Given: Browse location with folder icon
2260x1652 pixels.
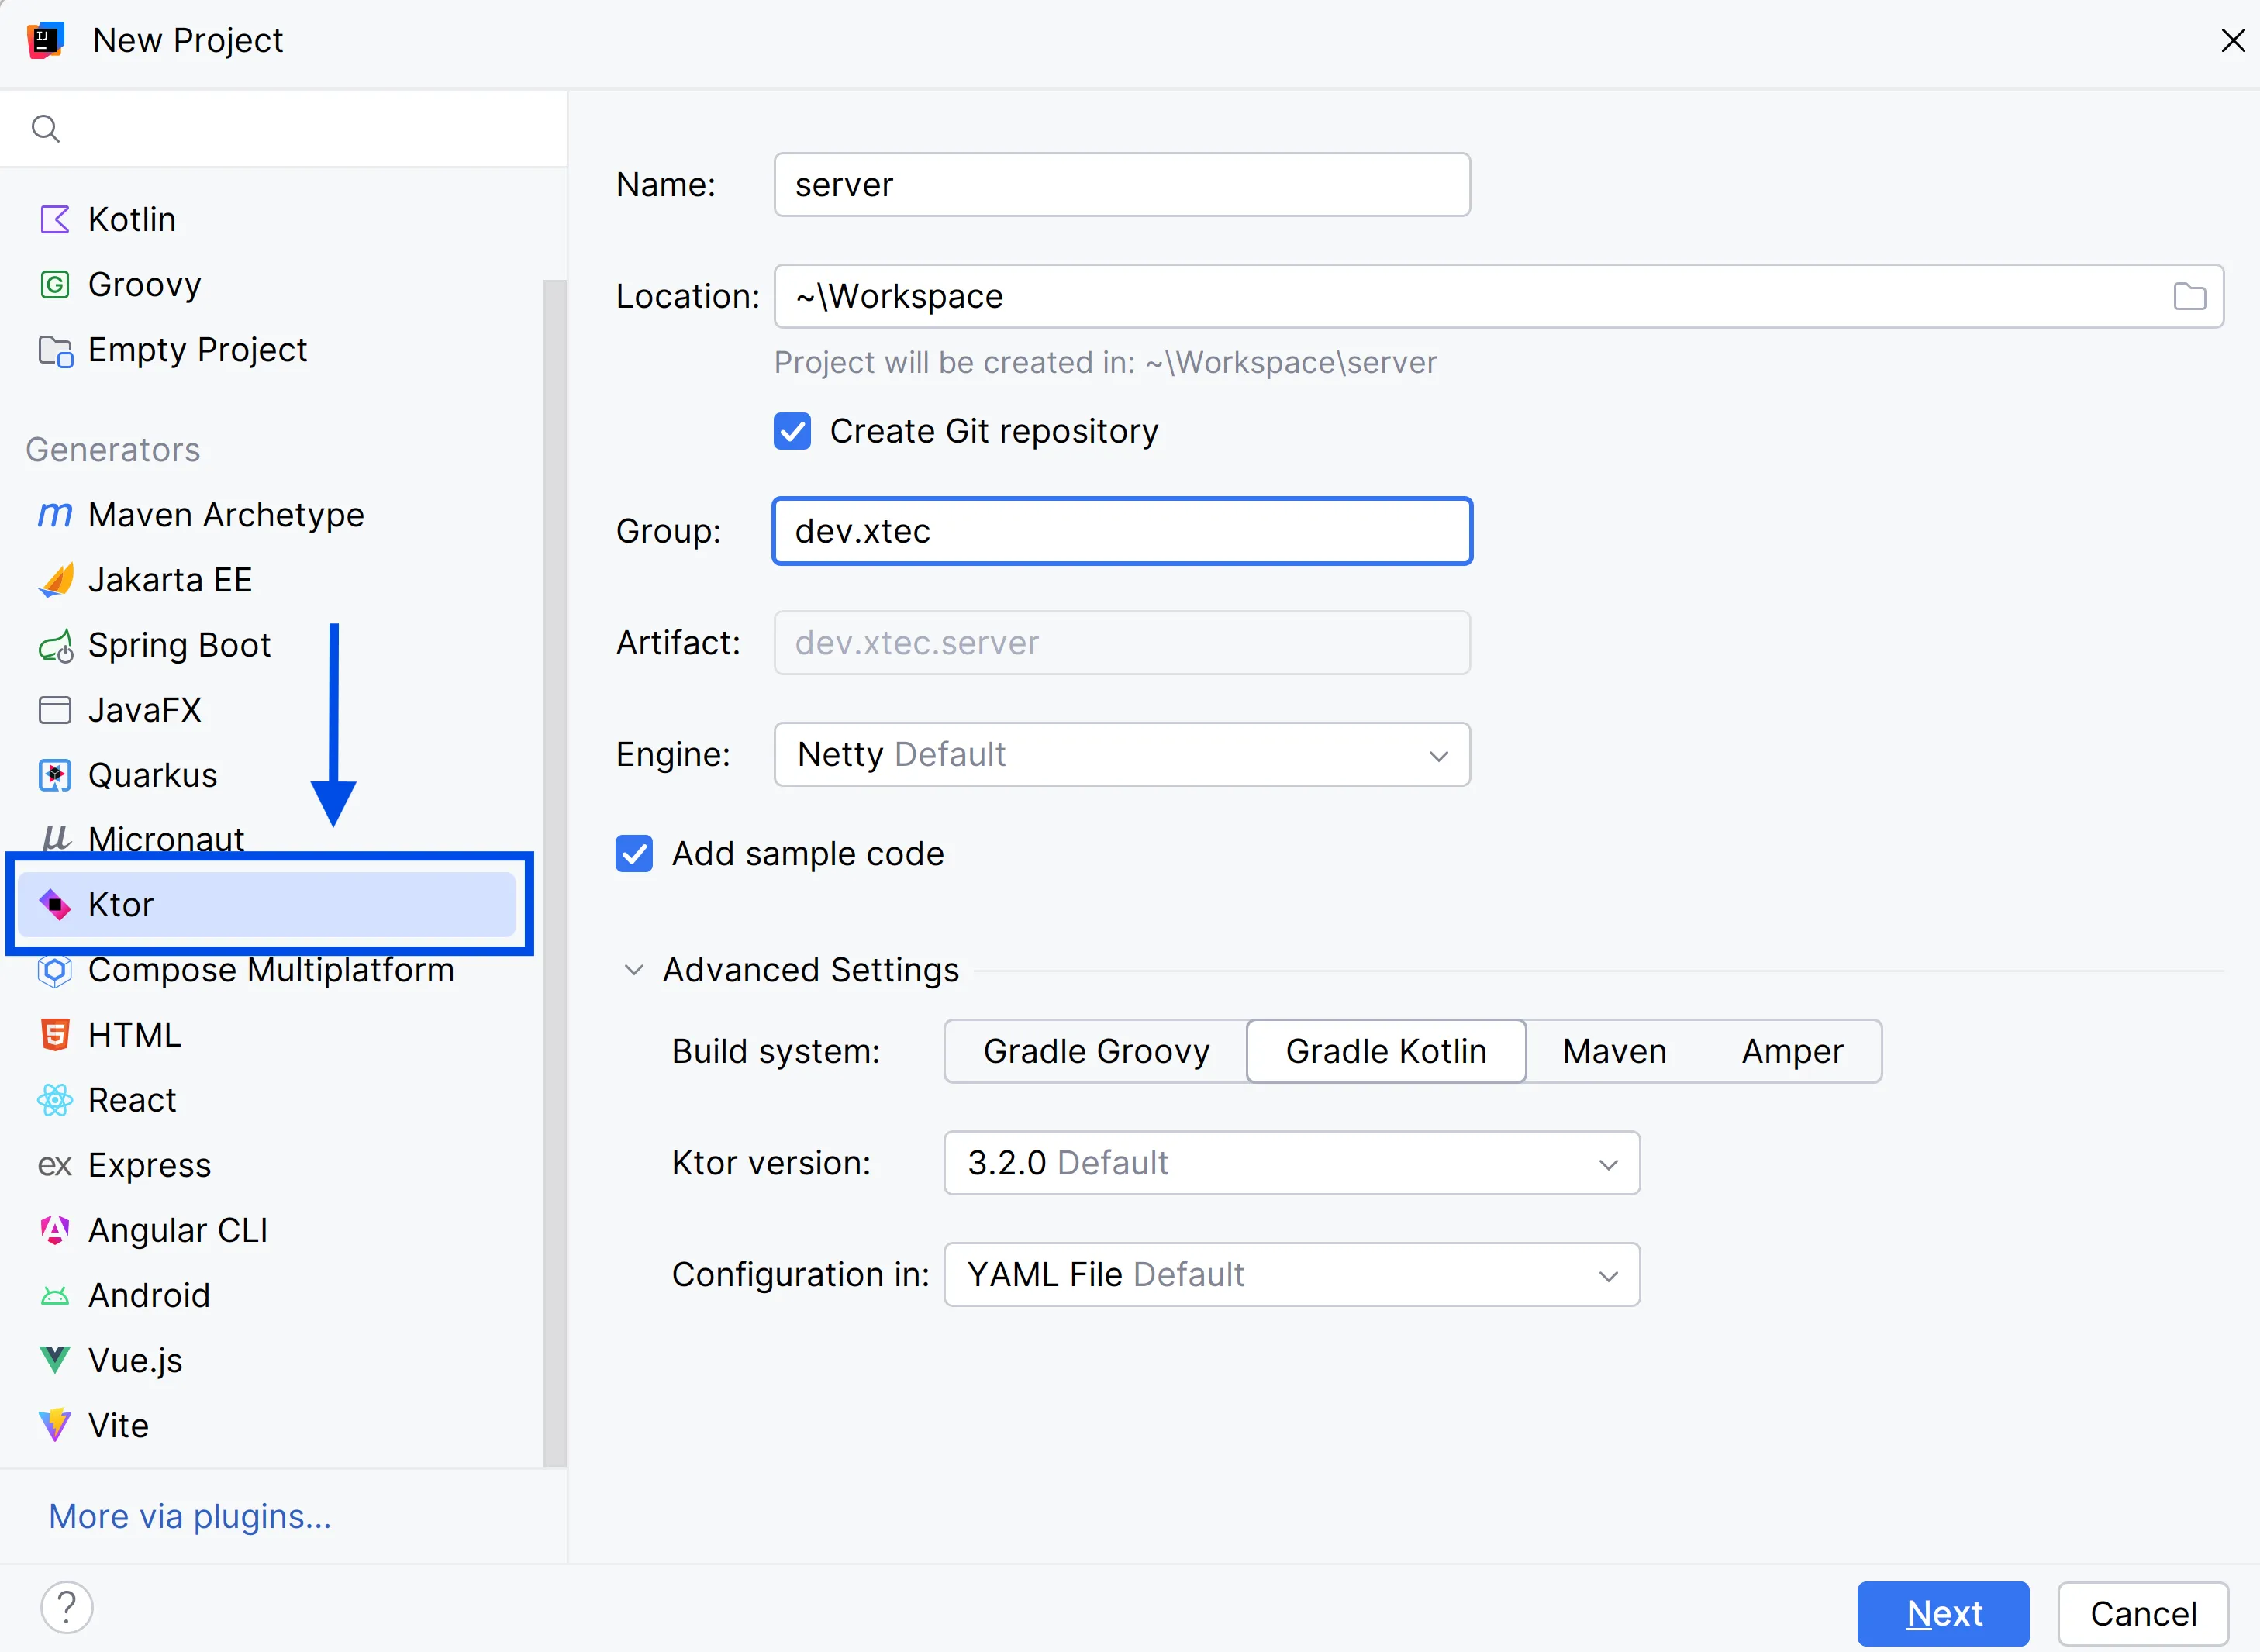Looking at the screenshot, I should click(x=2189, y=296).
